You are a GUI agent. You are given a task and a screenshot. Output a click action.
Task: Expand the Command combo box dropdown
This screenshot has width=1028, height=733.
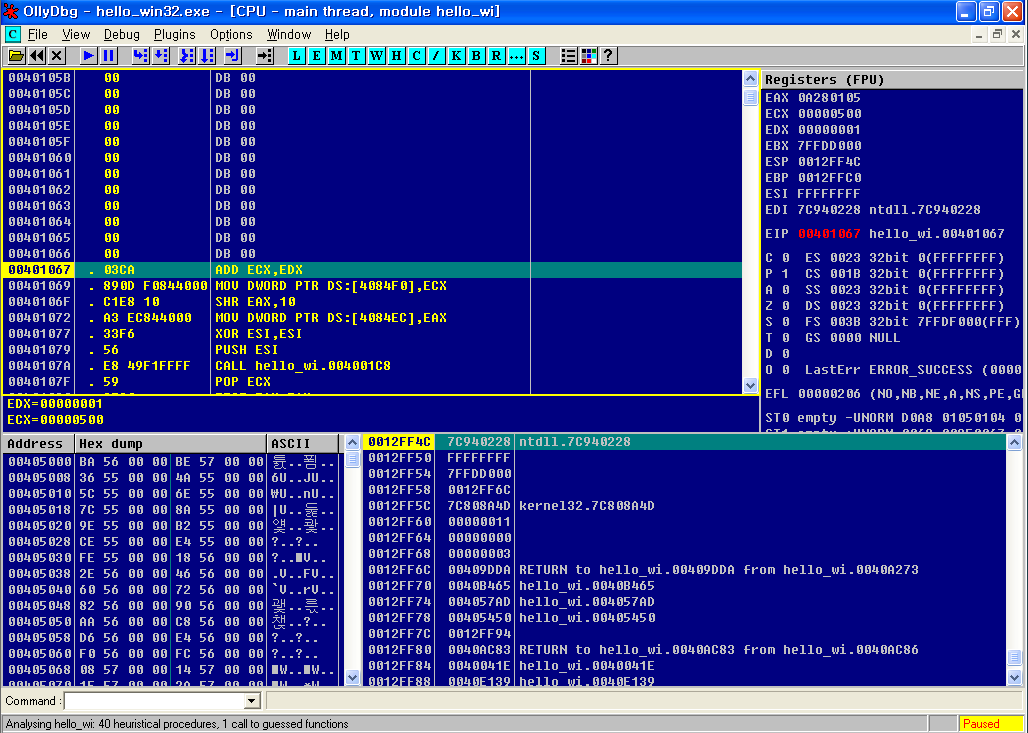pyautogui.click(x=252, y=701)
